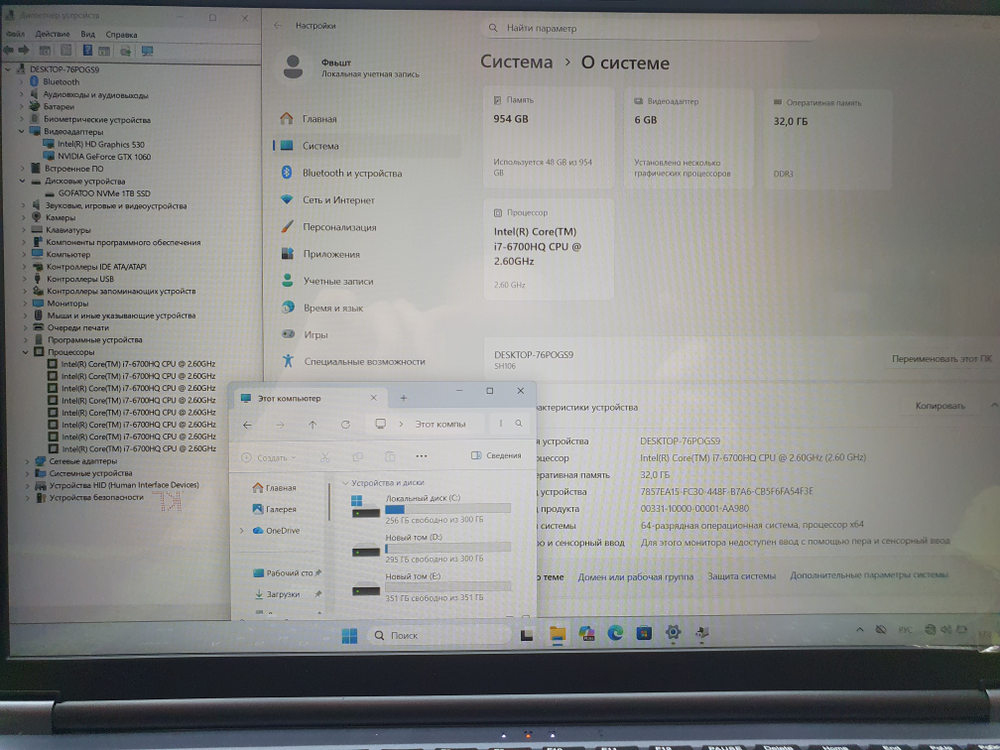Open the Explorer search icon
Viewport: 1000px width, 750px height.
coord(518,423)
